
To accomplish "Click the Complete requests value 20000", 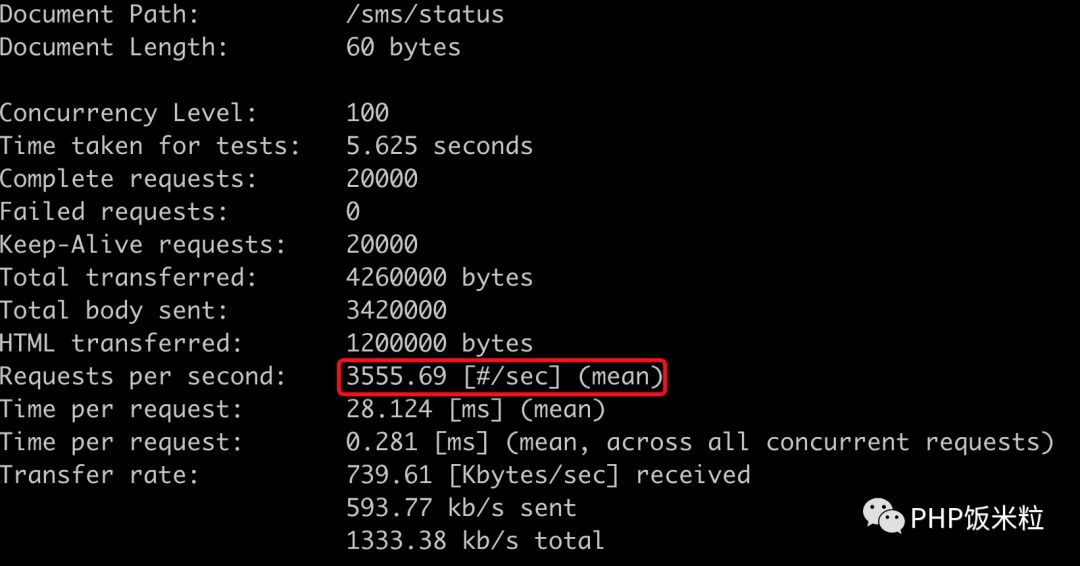I will tap(382, 179).
